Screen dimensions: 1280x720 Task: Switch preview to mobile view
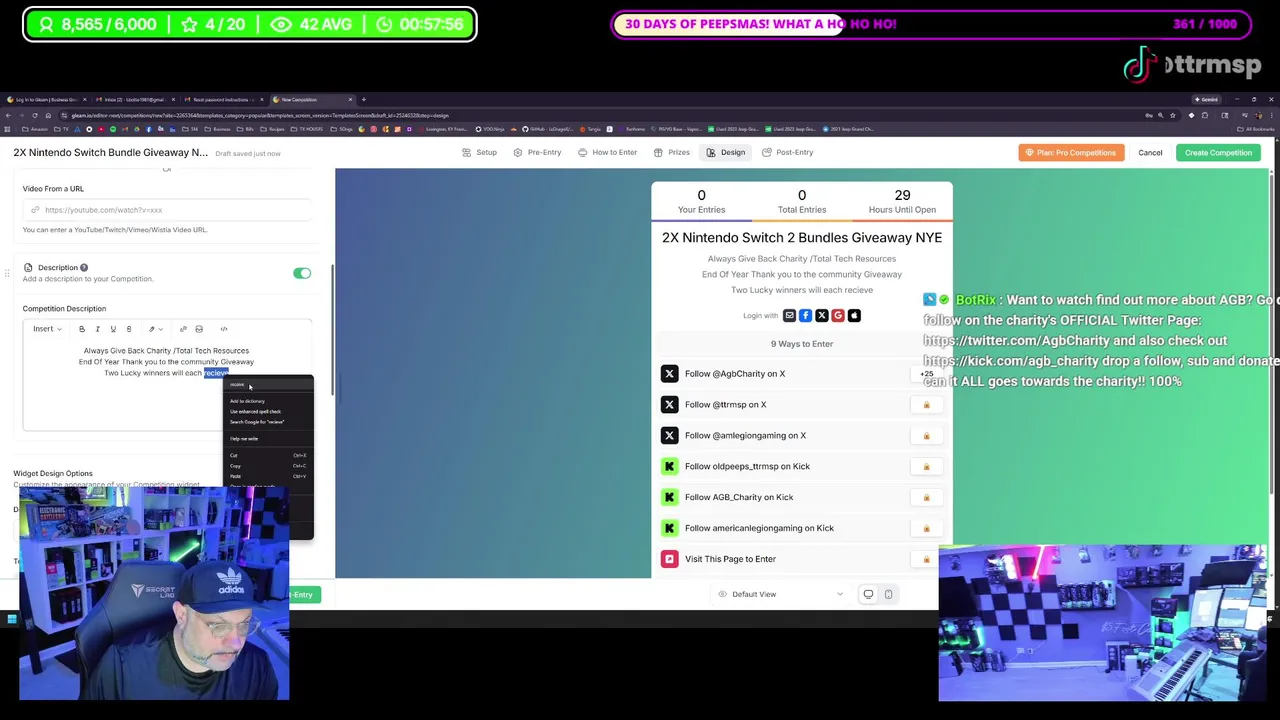pos(888,594)
